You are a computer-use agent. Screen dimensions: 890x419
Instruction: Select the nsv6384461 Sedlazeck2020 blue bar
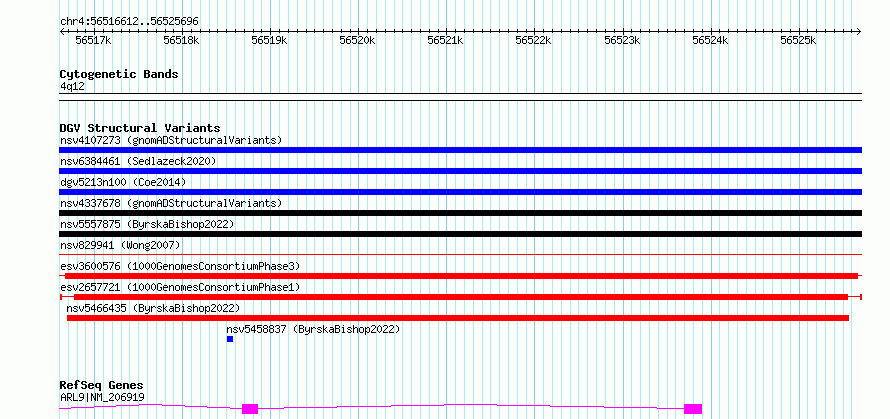(x=460, y=171)
